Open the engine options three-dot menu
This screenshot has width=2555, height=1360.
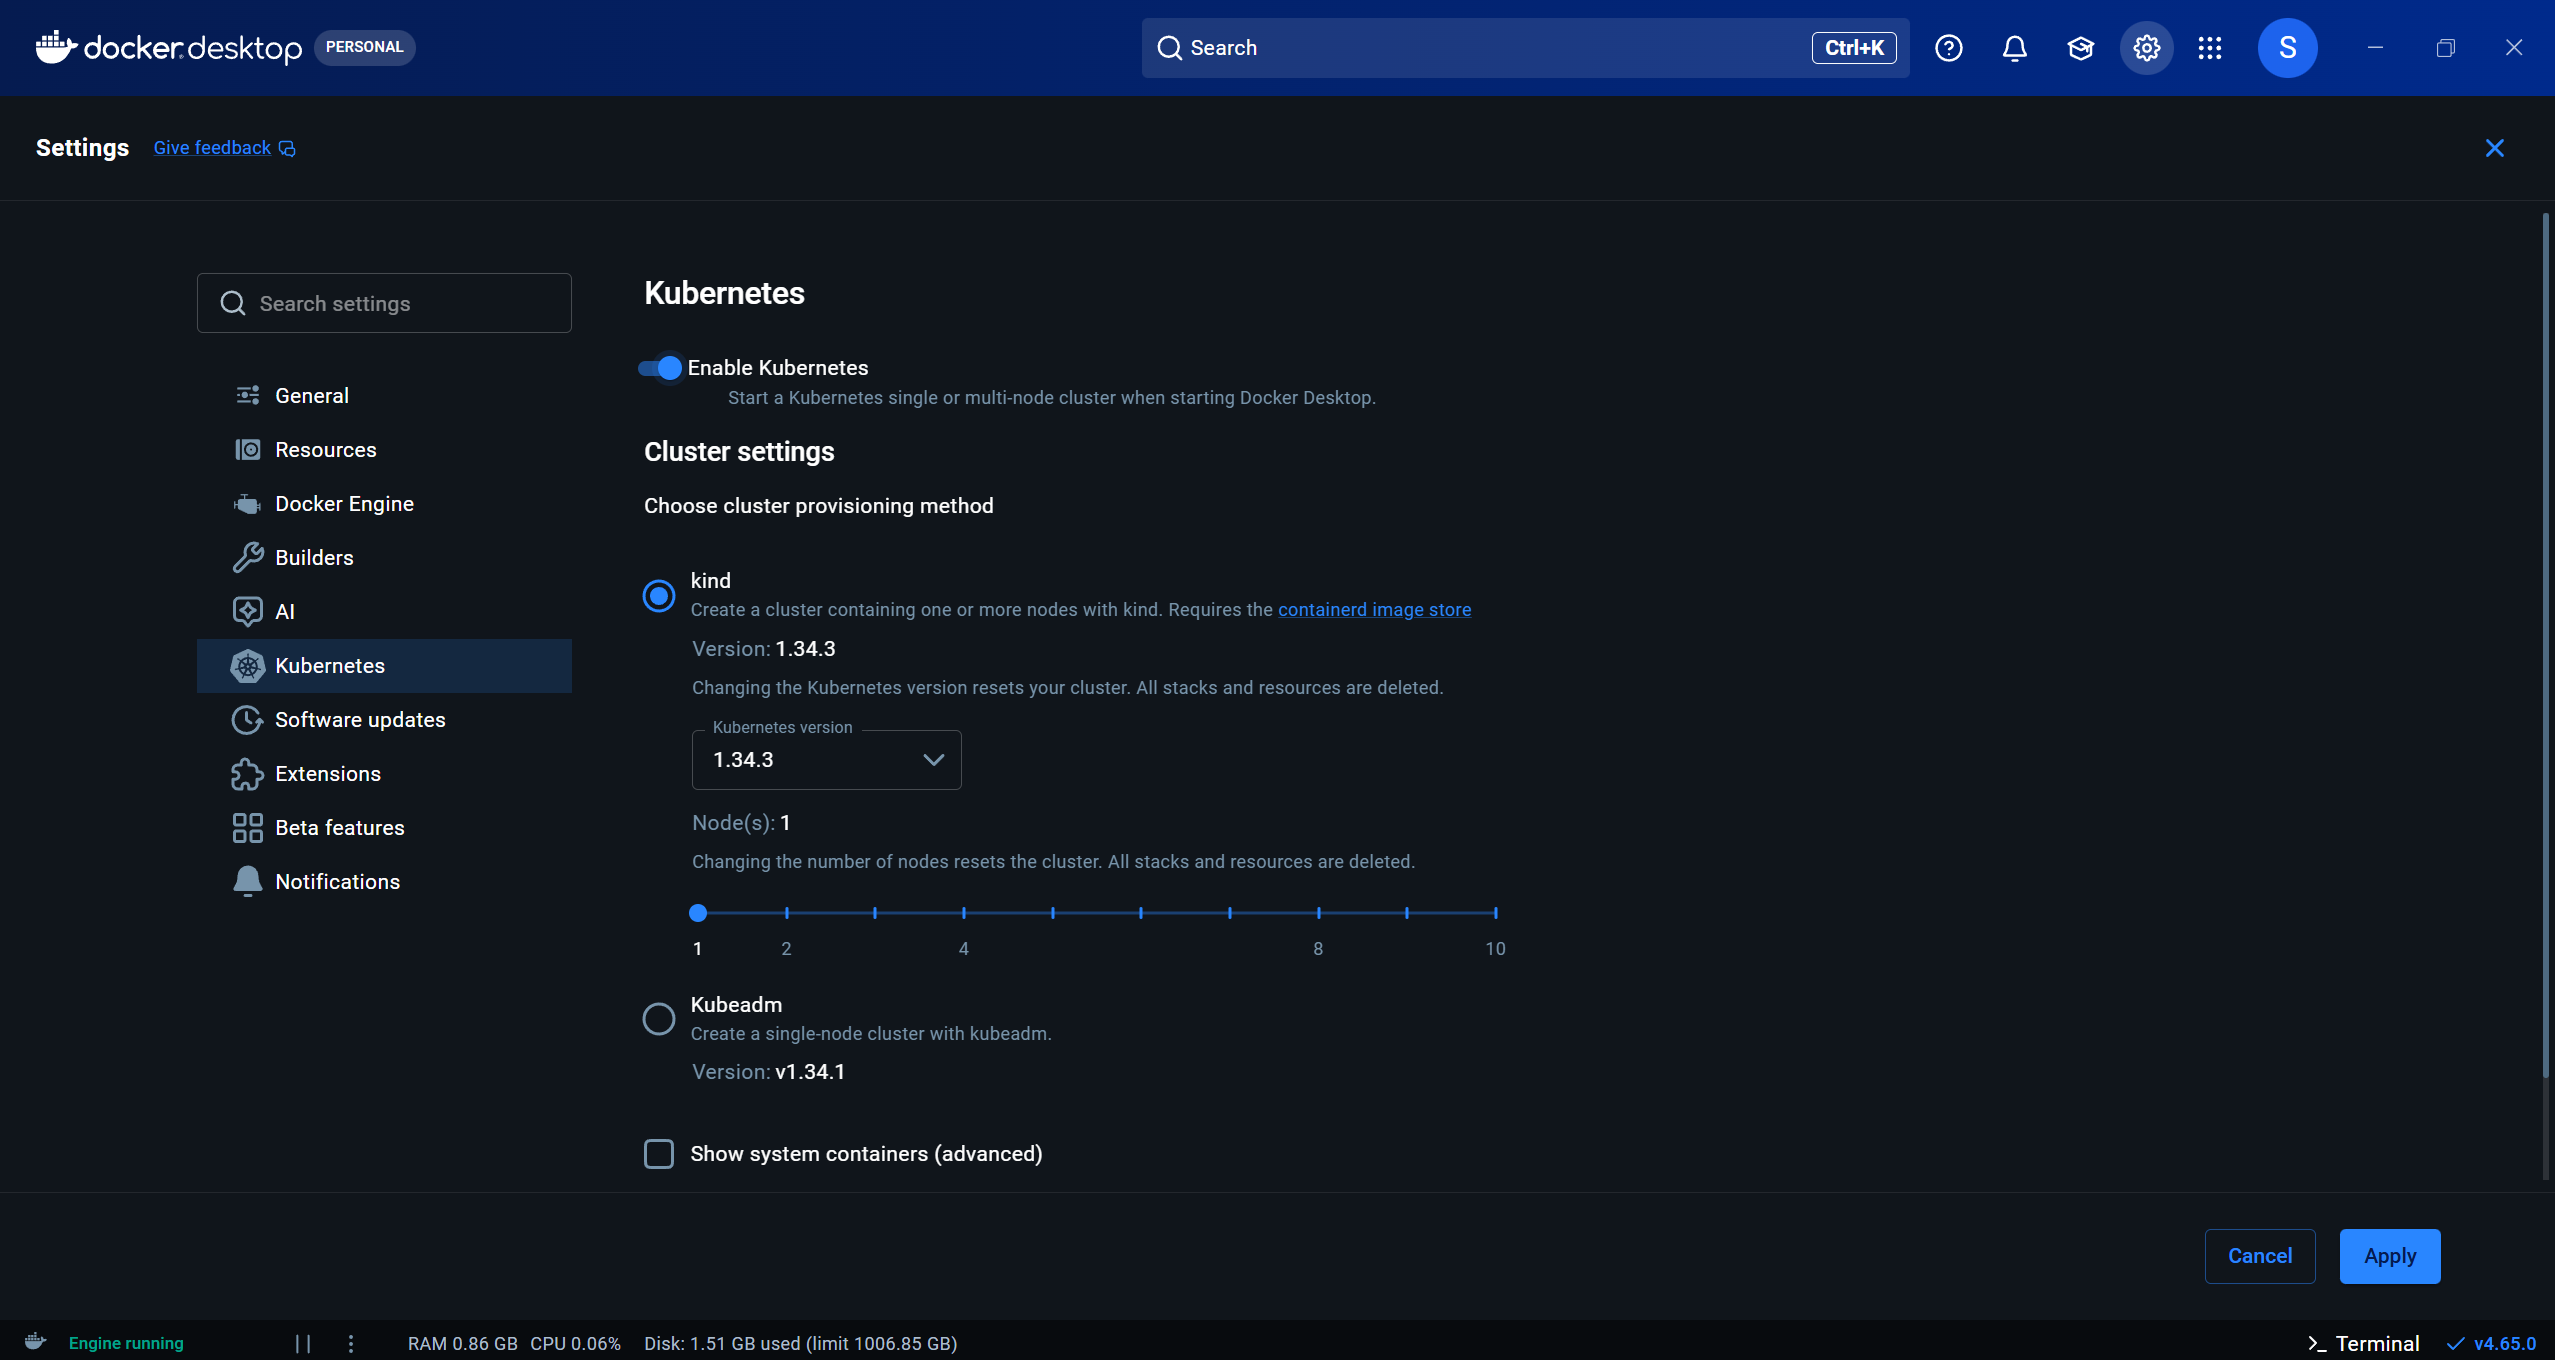350,1343
